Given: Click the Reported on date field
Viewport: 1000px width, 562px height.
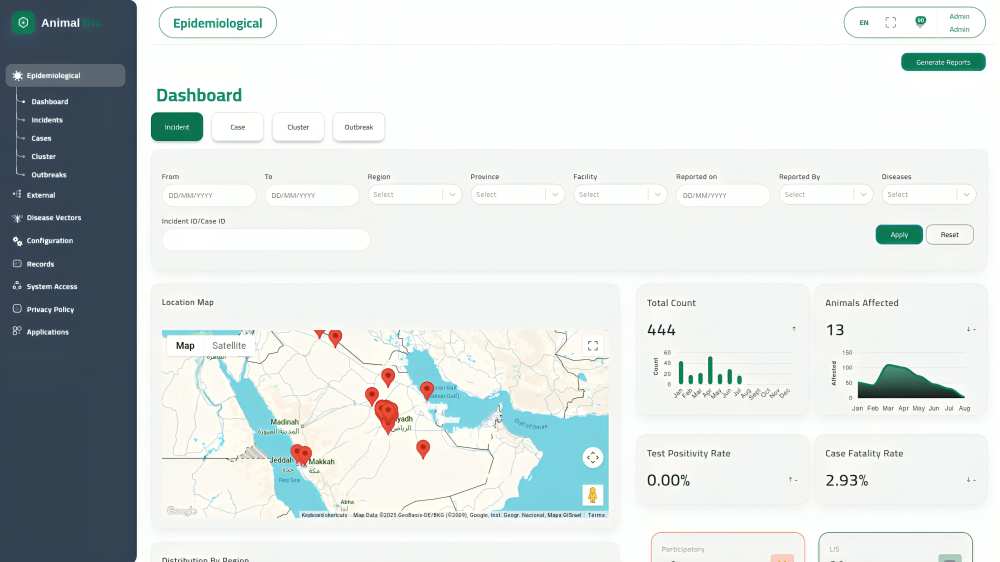Looking at the screenshot, I should 723,195.
